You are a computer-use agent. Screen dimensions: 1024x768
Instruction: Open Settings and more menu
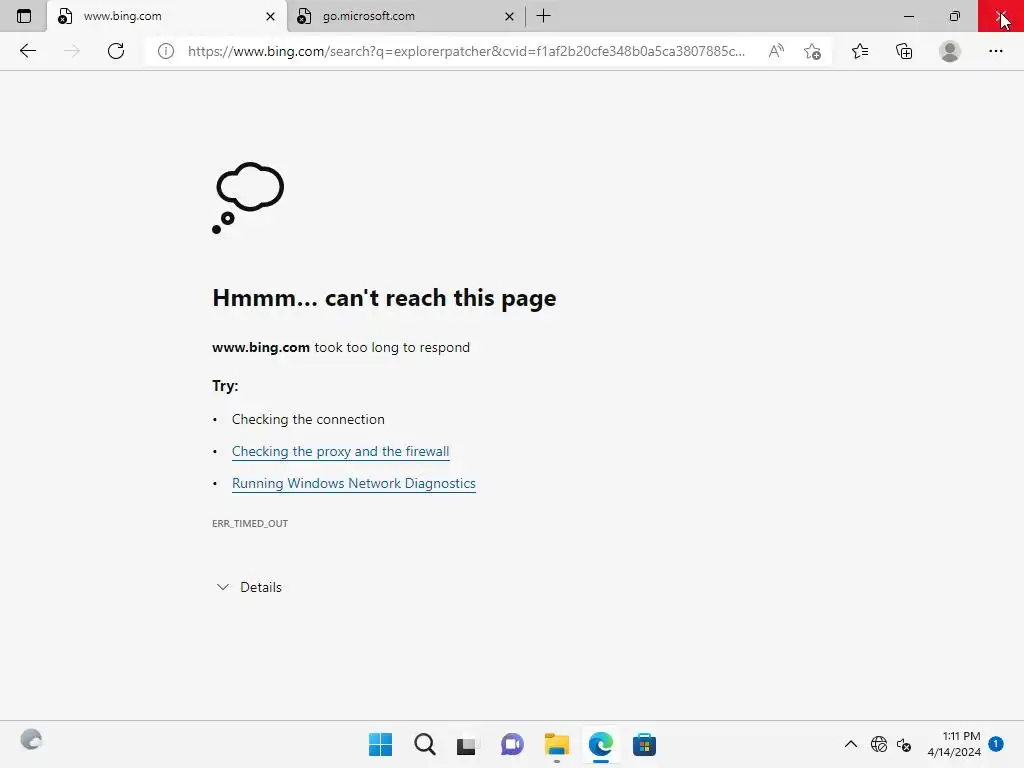pyautogui.click(x=995, y=51)
